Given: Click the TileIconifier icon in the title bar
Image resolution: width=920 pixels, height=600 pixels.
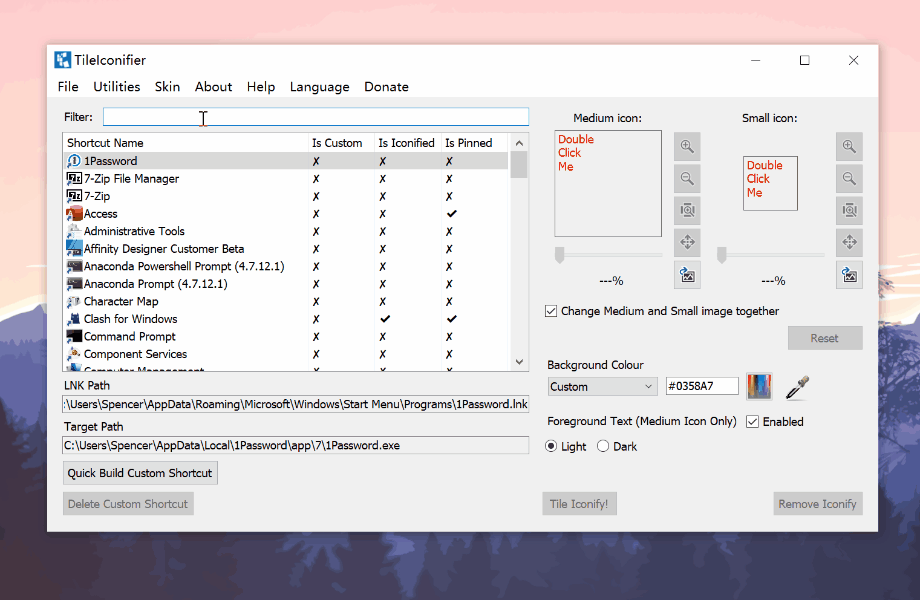Looking at the screenshot, I should point(62,59).
